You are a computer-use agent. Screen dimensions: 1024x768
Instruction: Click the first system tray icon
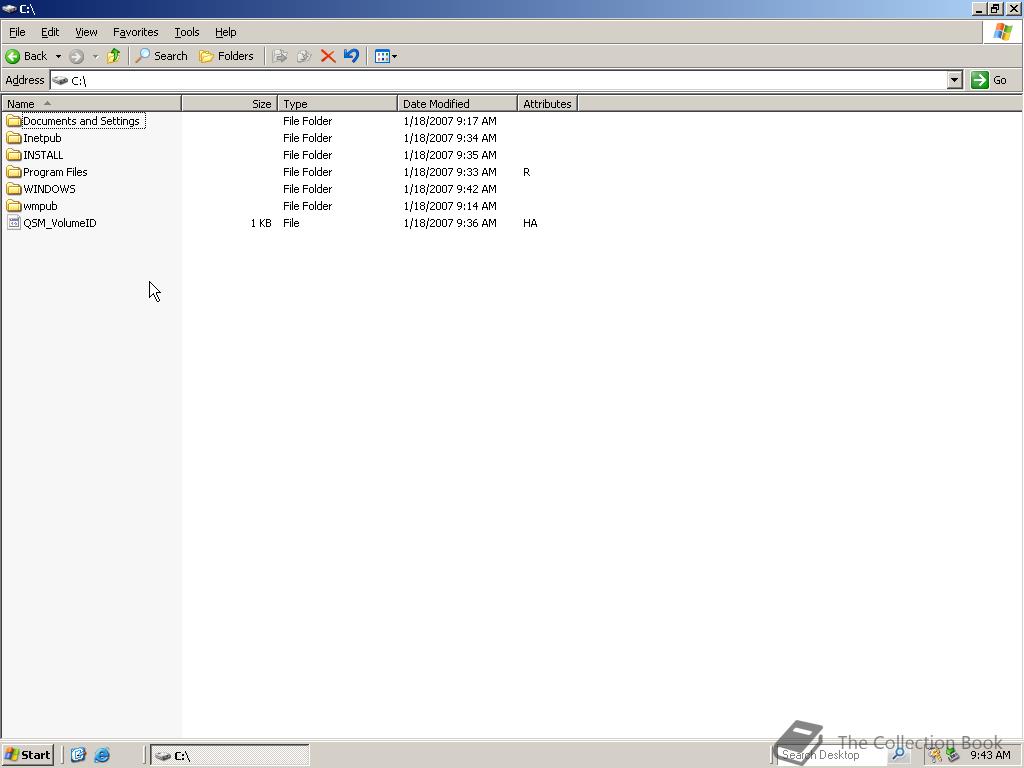[935, 755]
